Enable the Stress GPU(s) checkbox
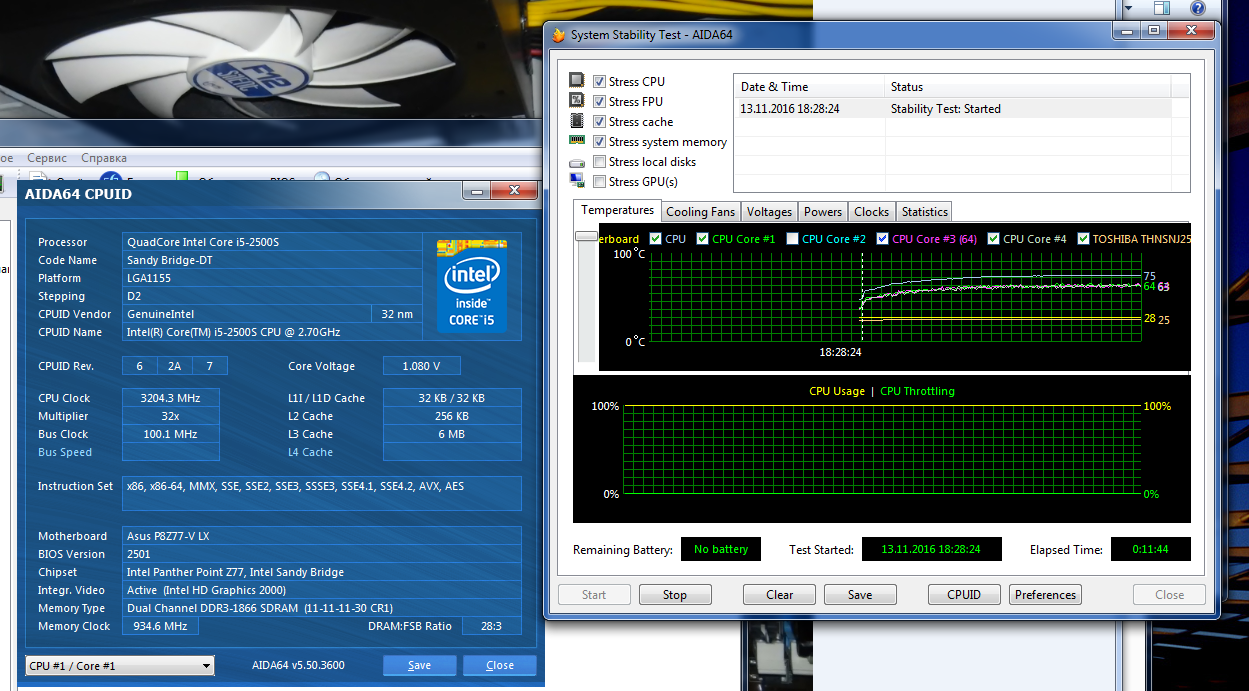The image size is (1249, 691). (599, 182)
